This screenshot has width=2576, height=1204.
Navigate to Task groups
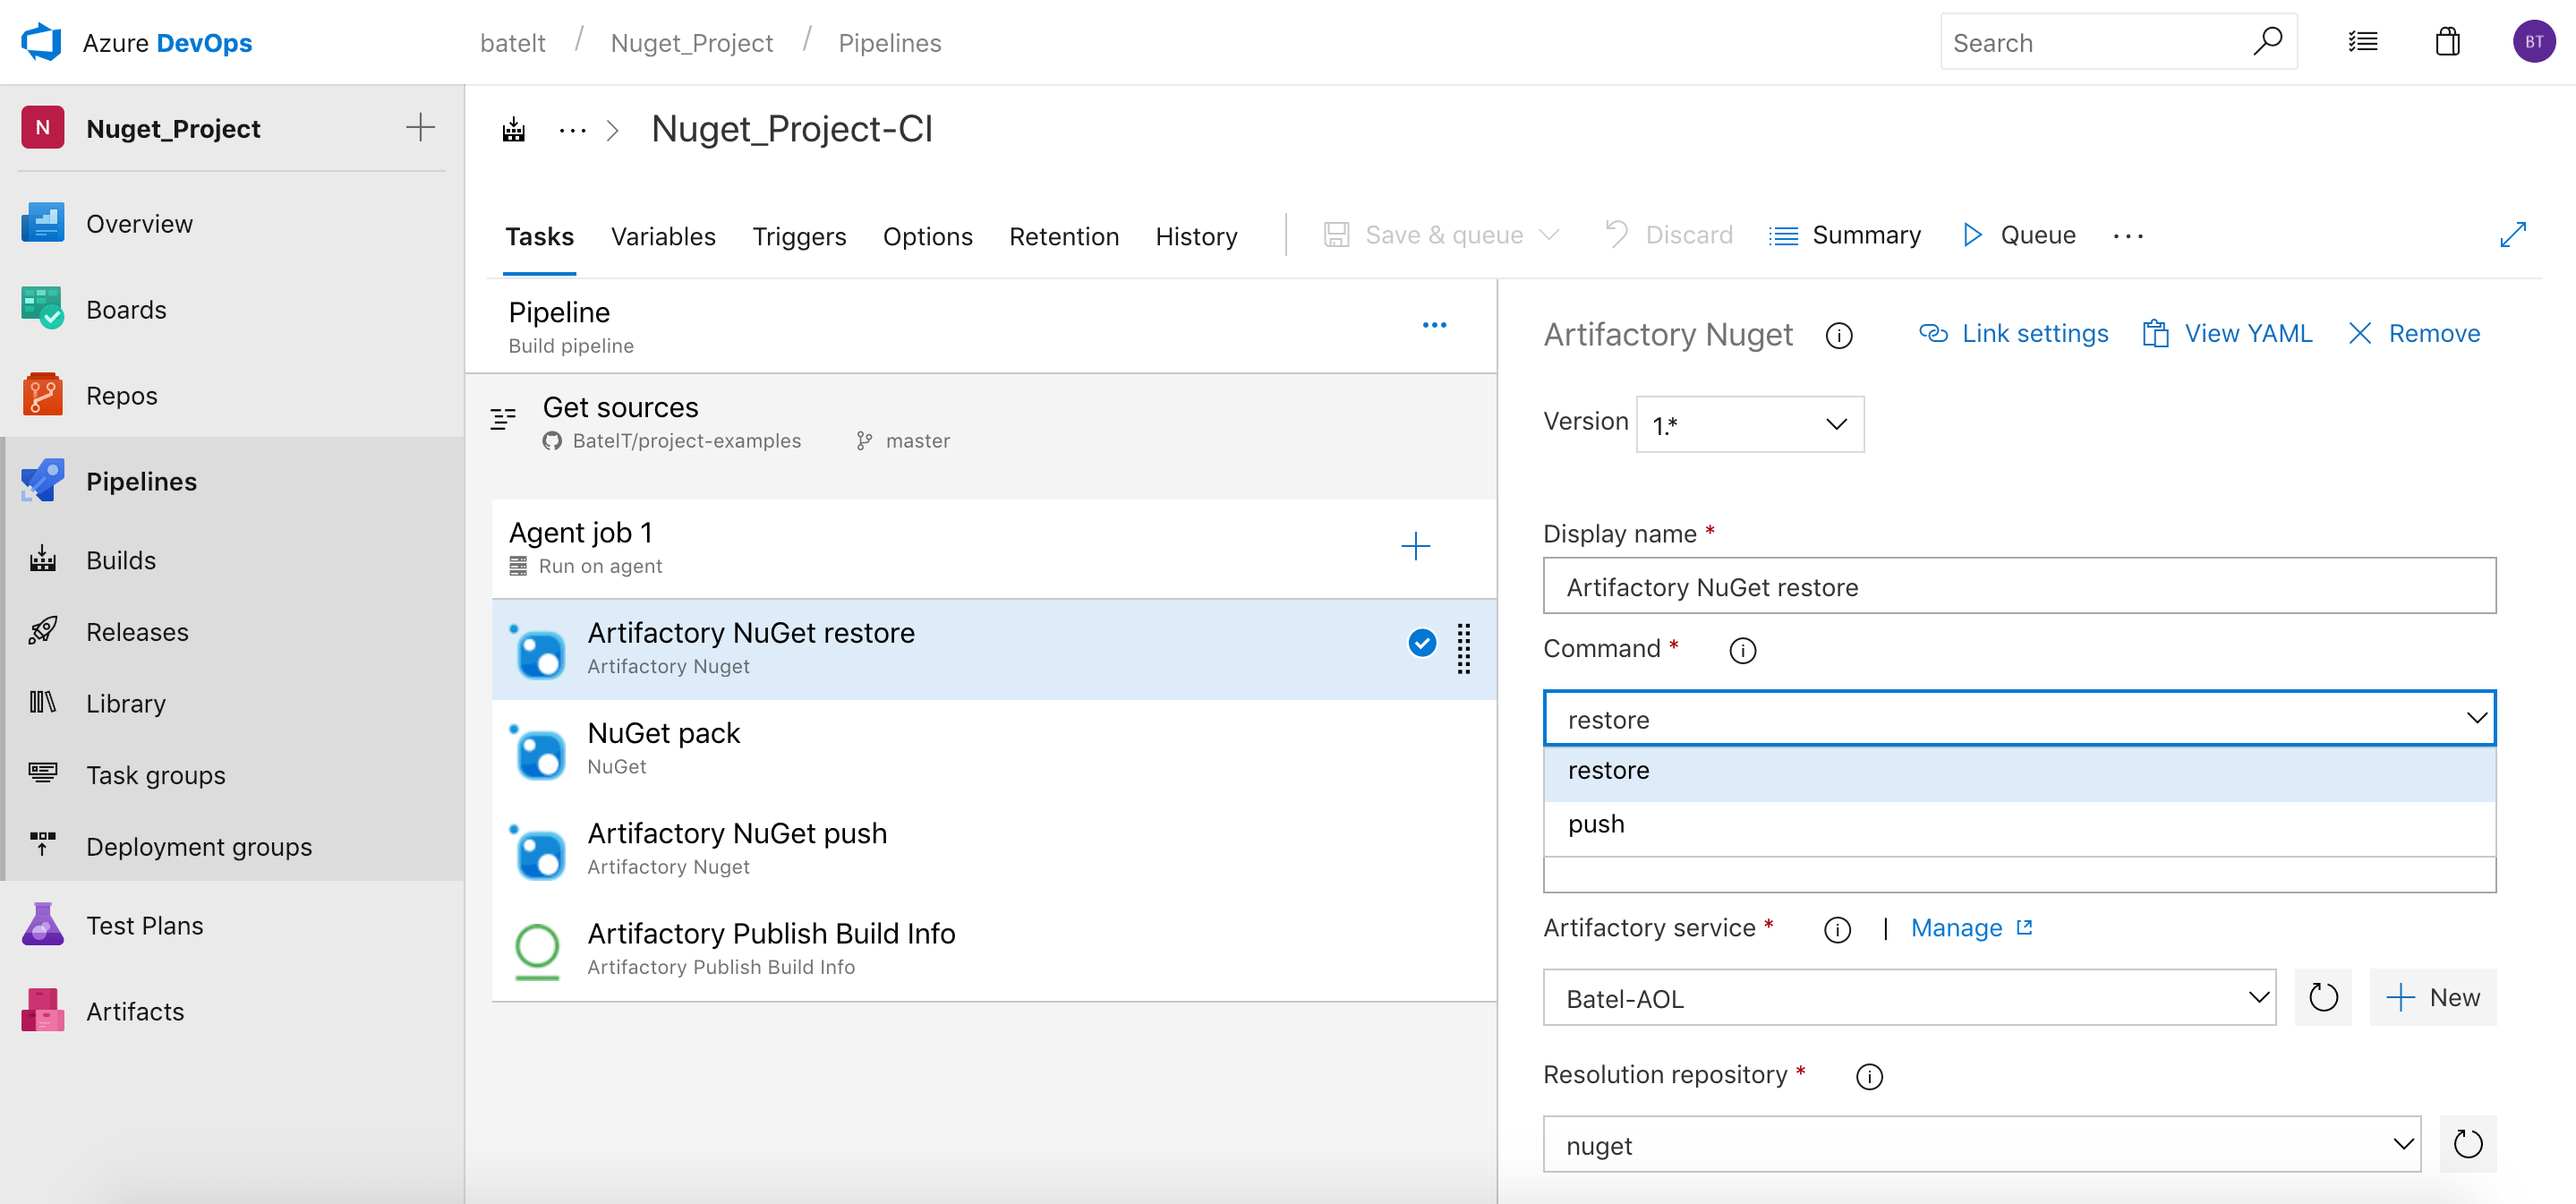pyautogui.click(x=154, y=775)
